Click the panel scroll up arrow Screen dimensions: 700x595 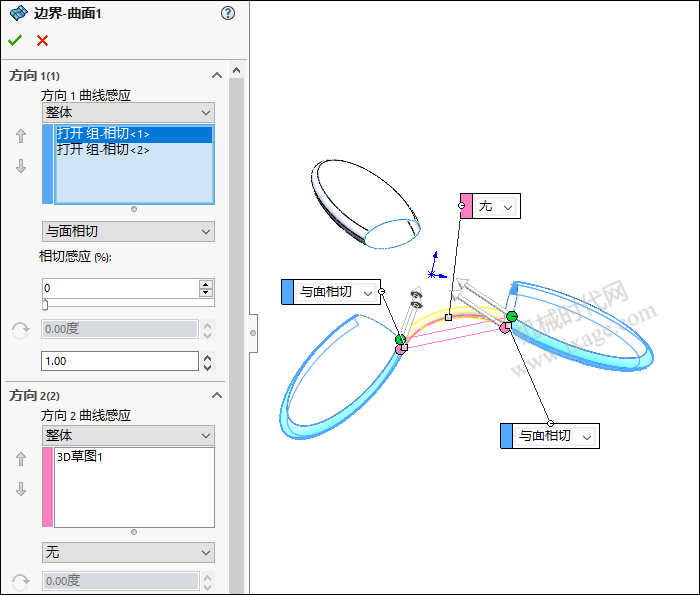coord(237,71)
